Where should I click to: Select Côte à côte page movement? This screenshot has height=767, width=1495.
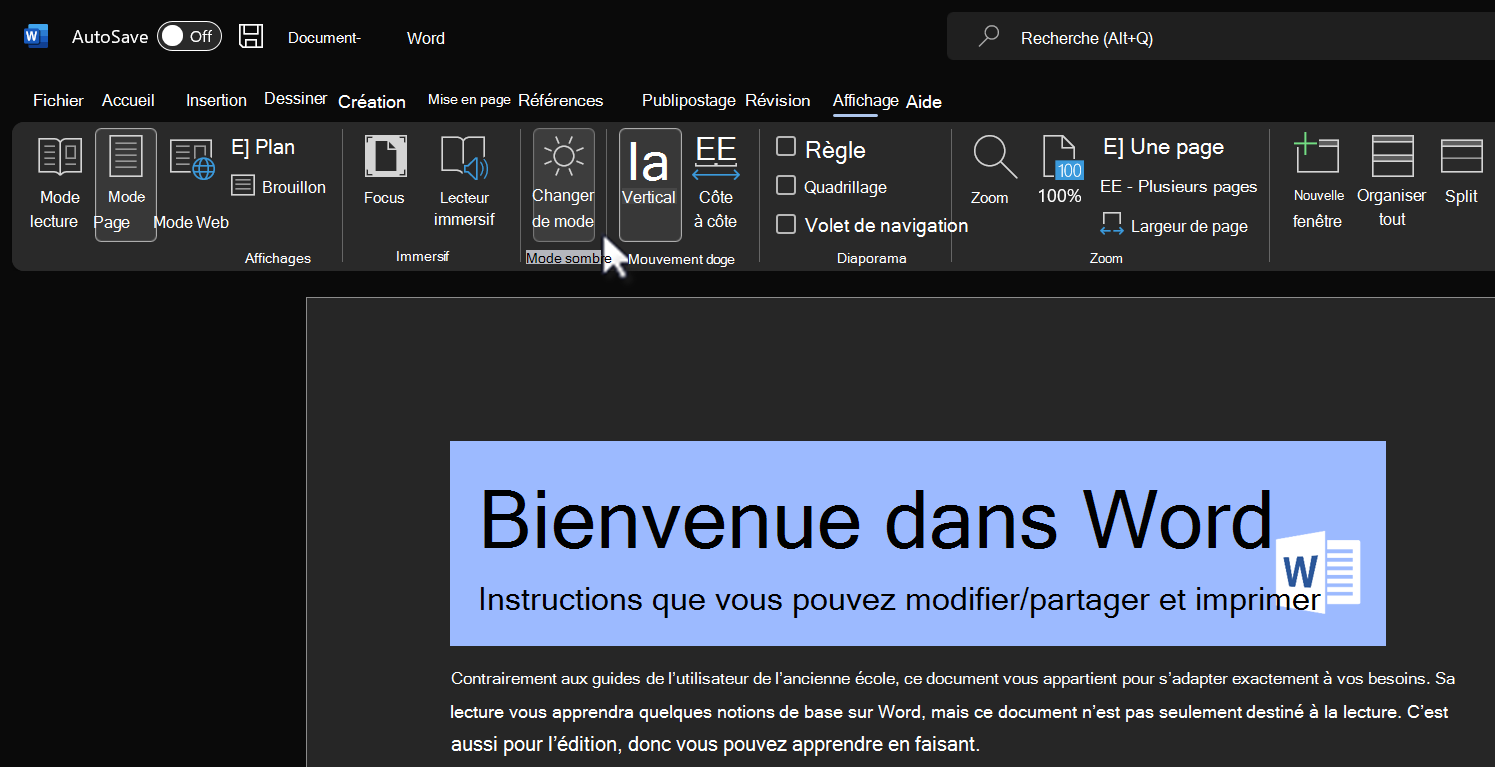(x=716, y=185)
